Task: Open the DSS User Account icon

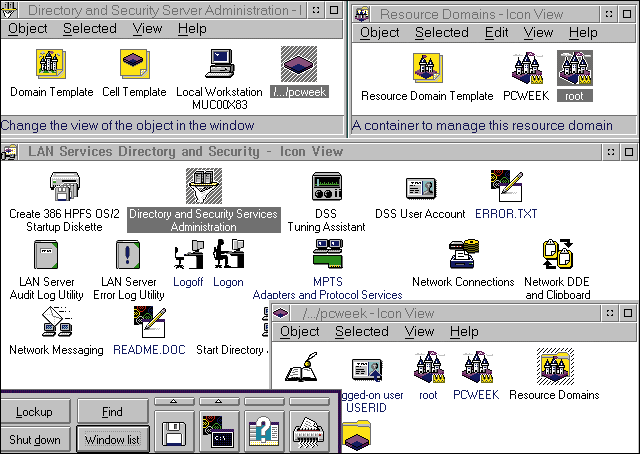Action: (x=421, y=188)
